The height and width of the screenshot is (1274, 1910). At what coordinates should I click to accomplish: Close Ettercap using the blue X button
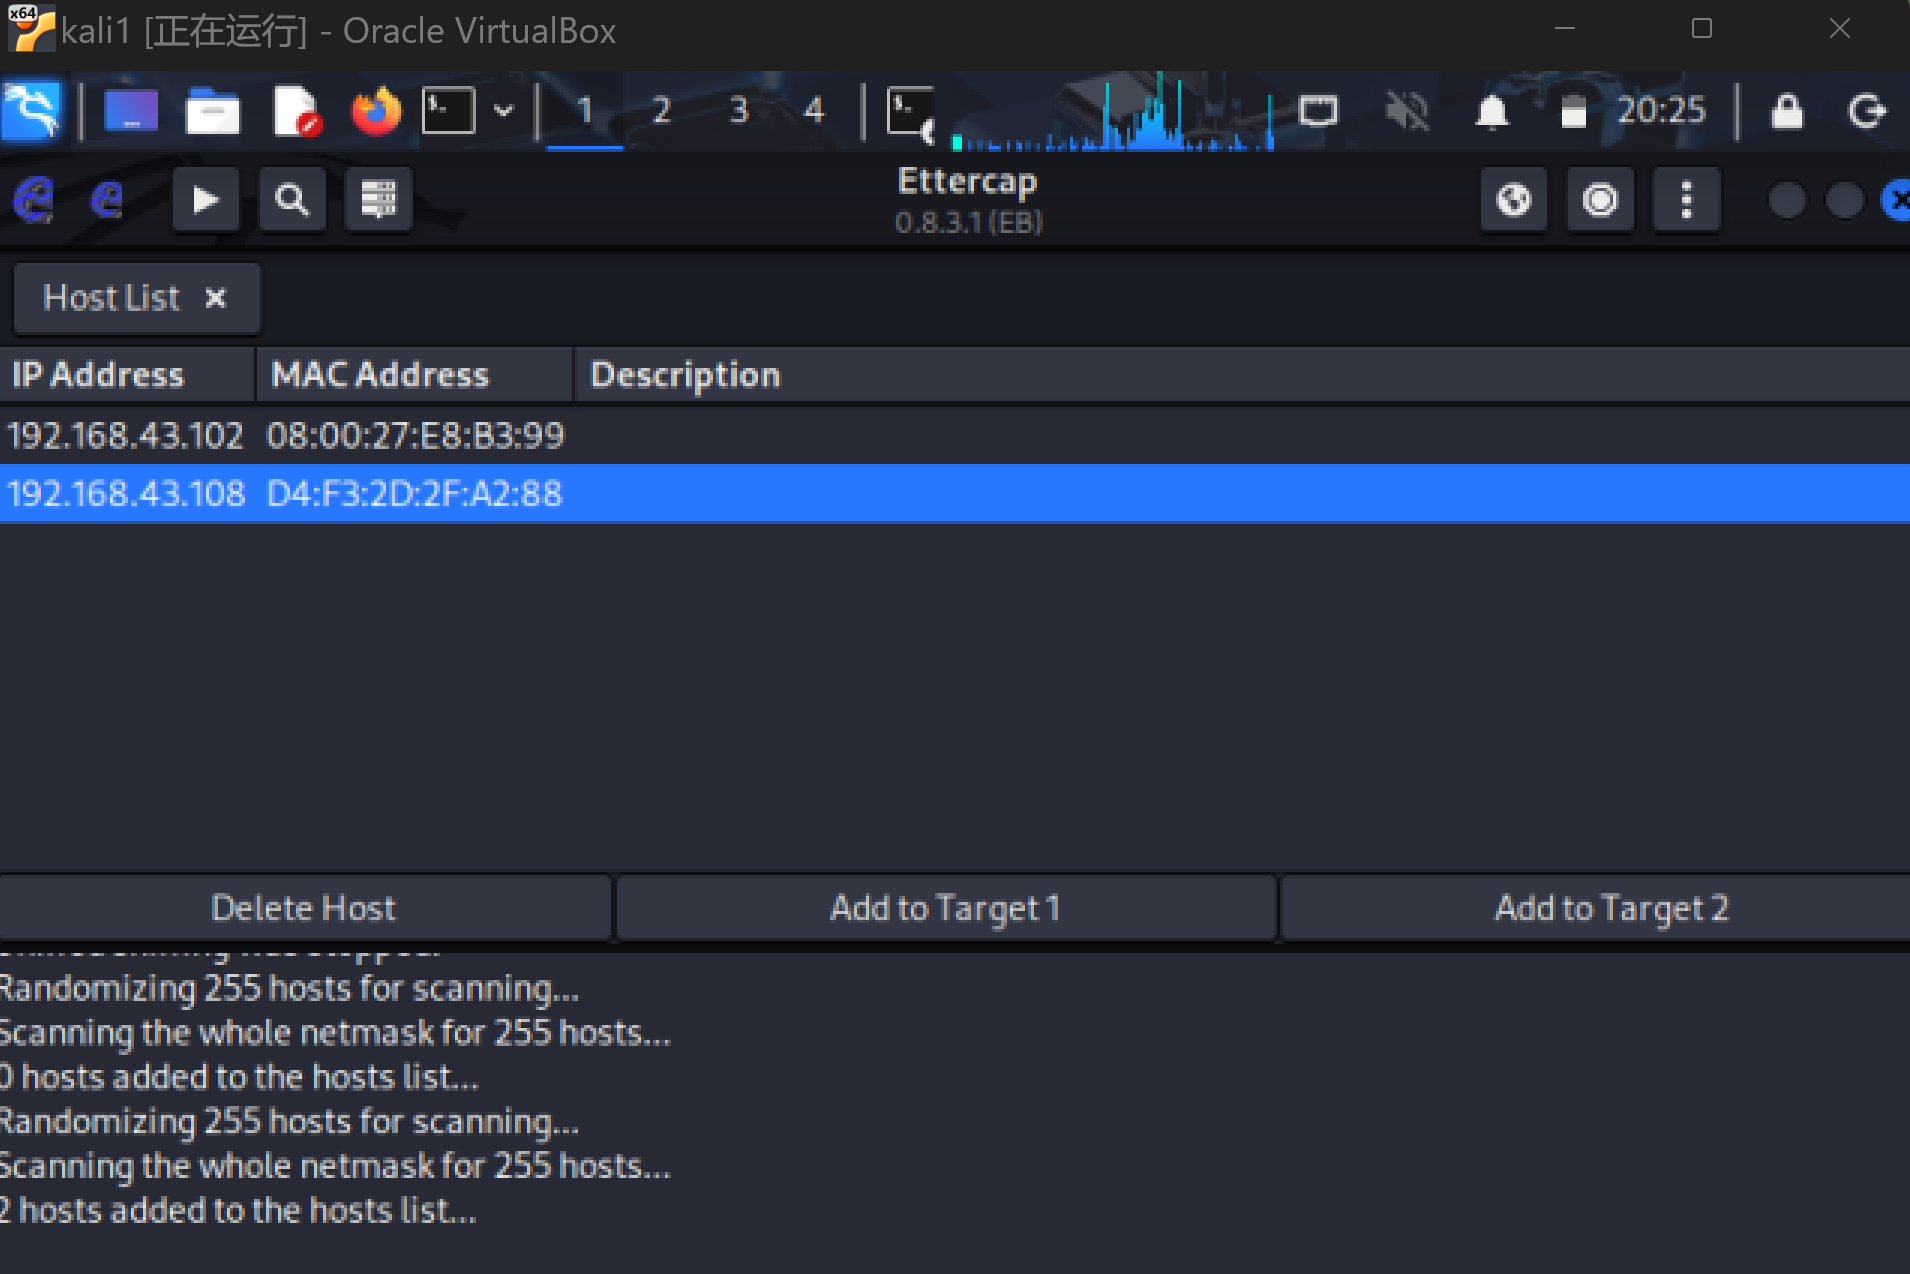[1896, 200]
